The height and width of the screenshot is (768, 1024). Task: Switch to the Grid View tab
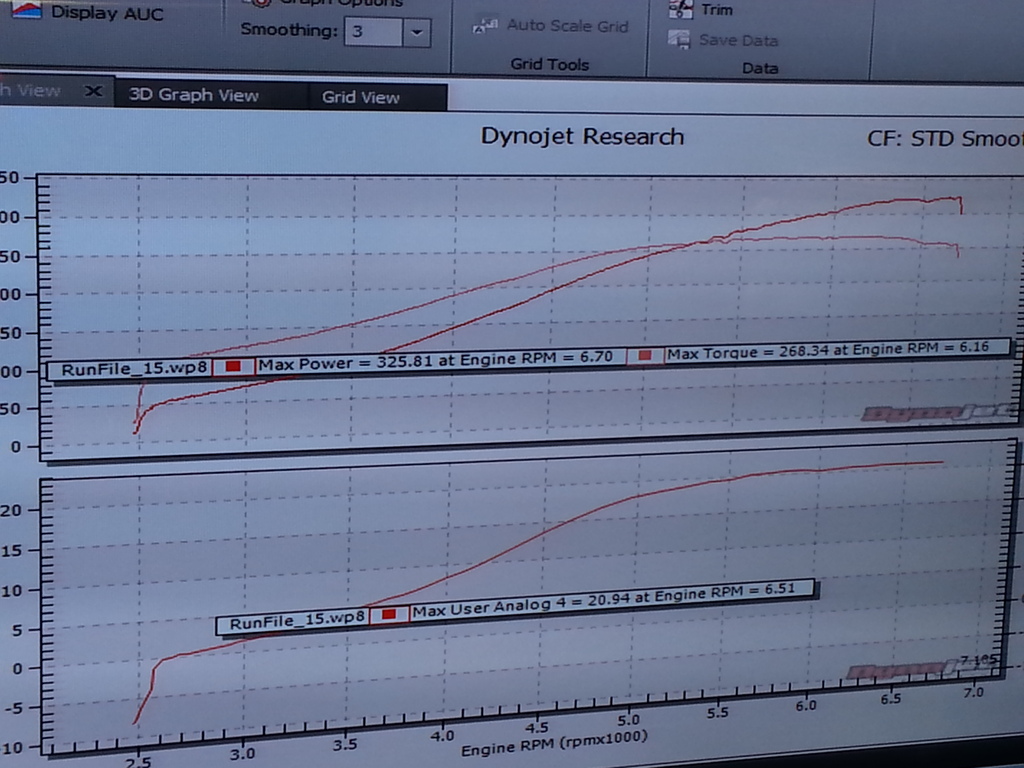click(x=360, y=97)
